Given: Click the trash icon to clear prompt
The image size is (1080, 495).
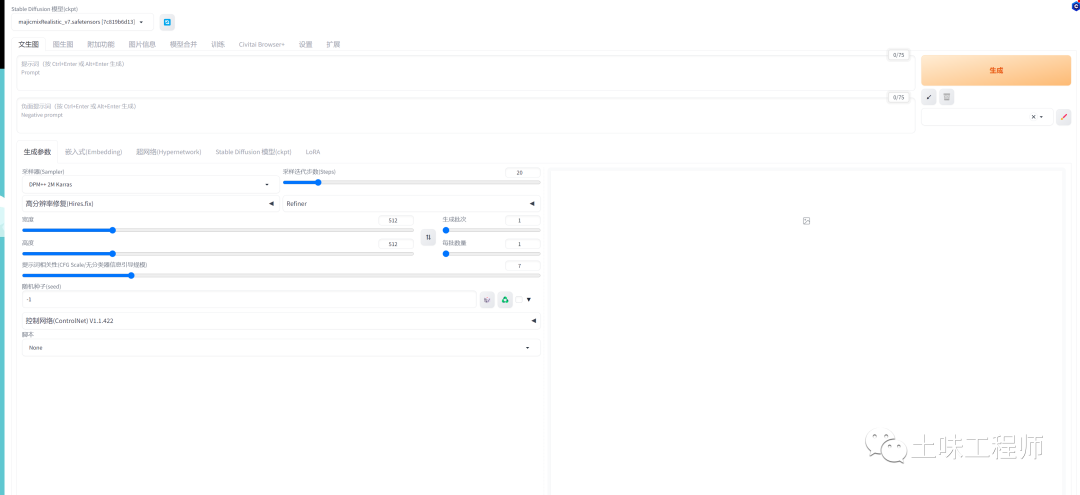Looking at the screenshot, I should pos(947,97).
